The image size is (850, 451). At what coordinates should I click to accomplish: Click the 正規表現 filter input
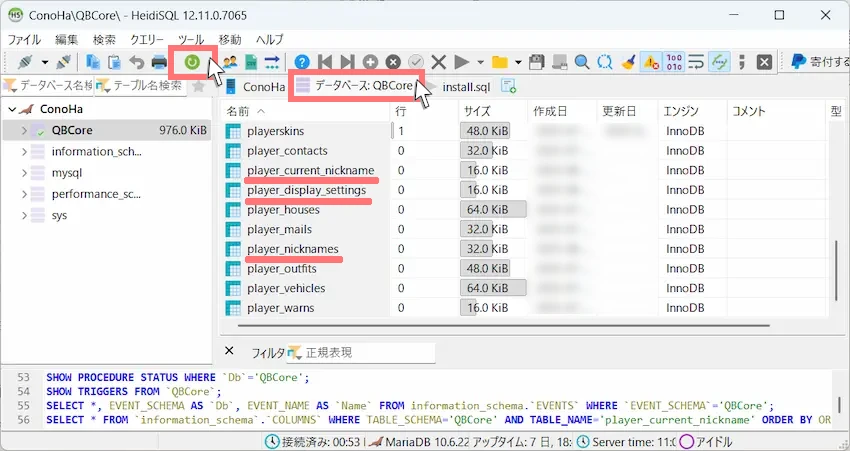(x=360, y=352)
